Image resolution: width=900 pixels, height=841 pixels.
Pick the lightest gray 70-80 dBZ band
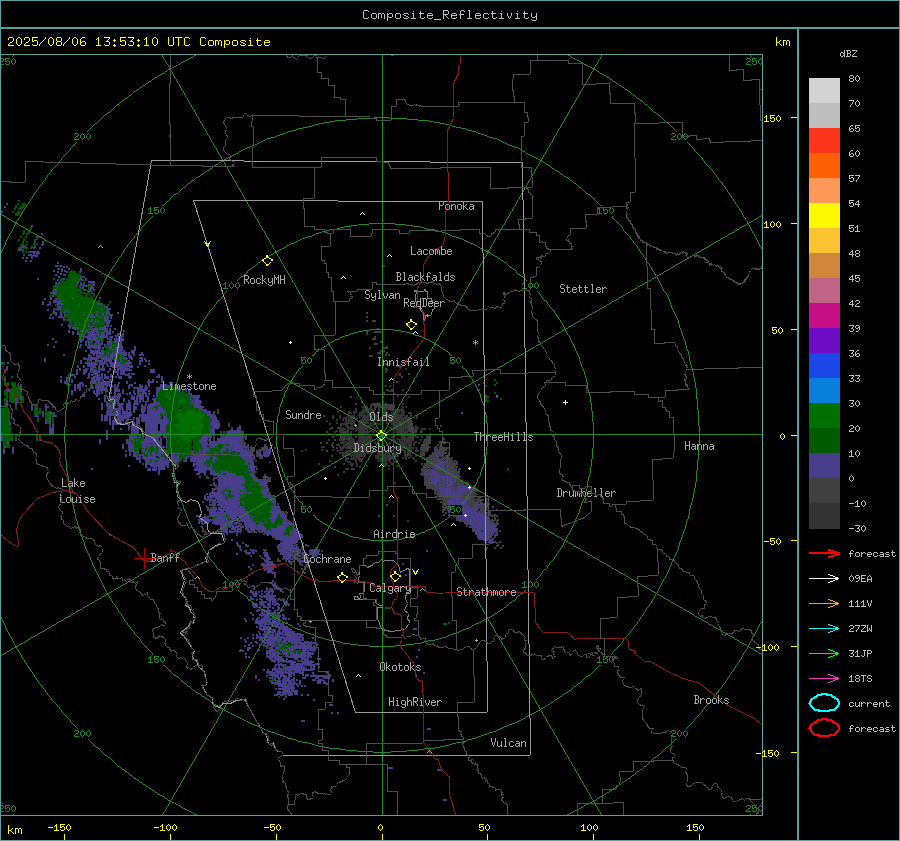824,91
